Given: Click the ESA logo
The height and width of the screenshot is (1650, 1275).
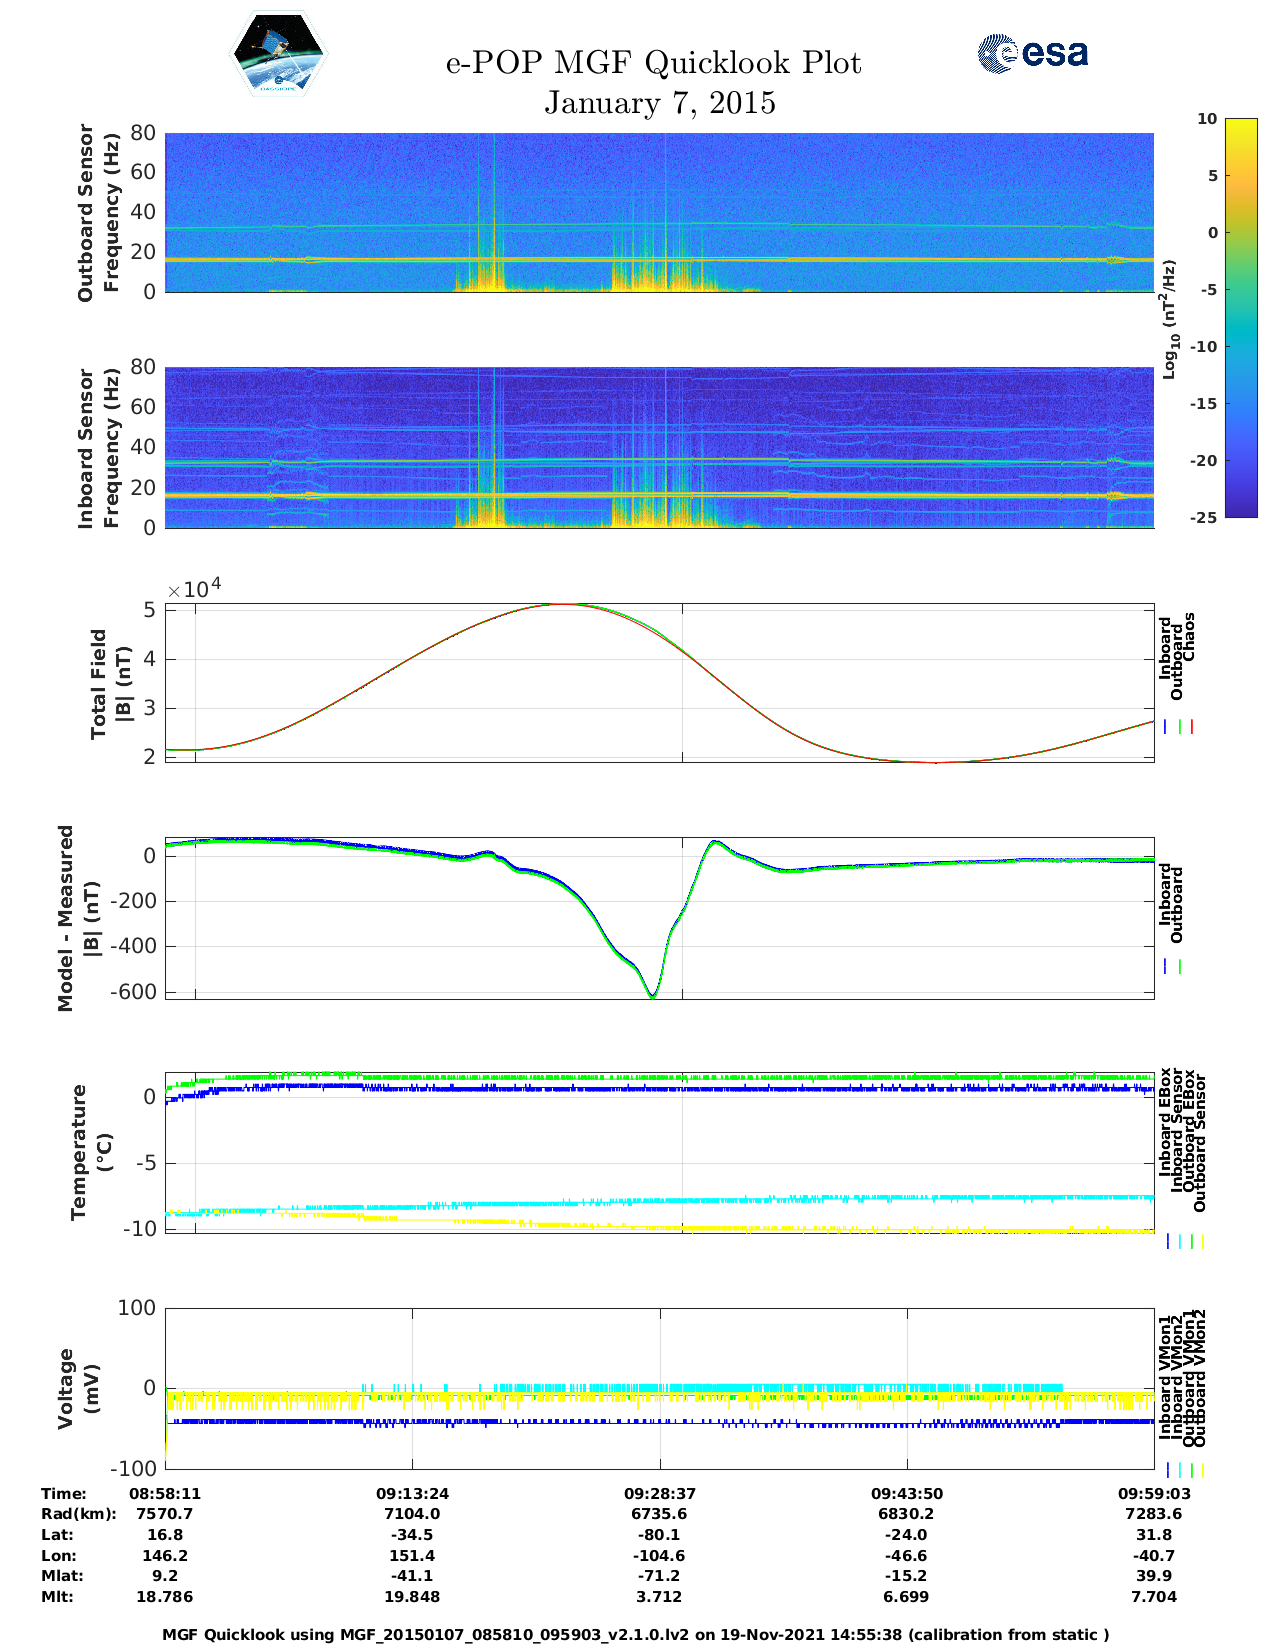Looking at the screenshot, I should click(1032, 53).
